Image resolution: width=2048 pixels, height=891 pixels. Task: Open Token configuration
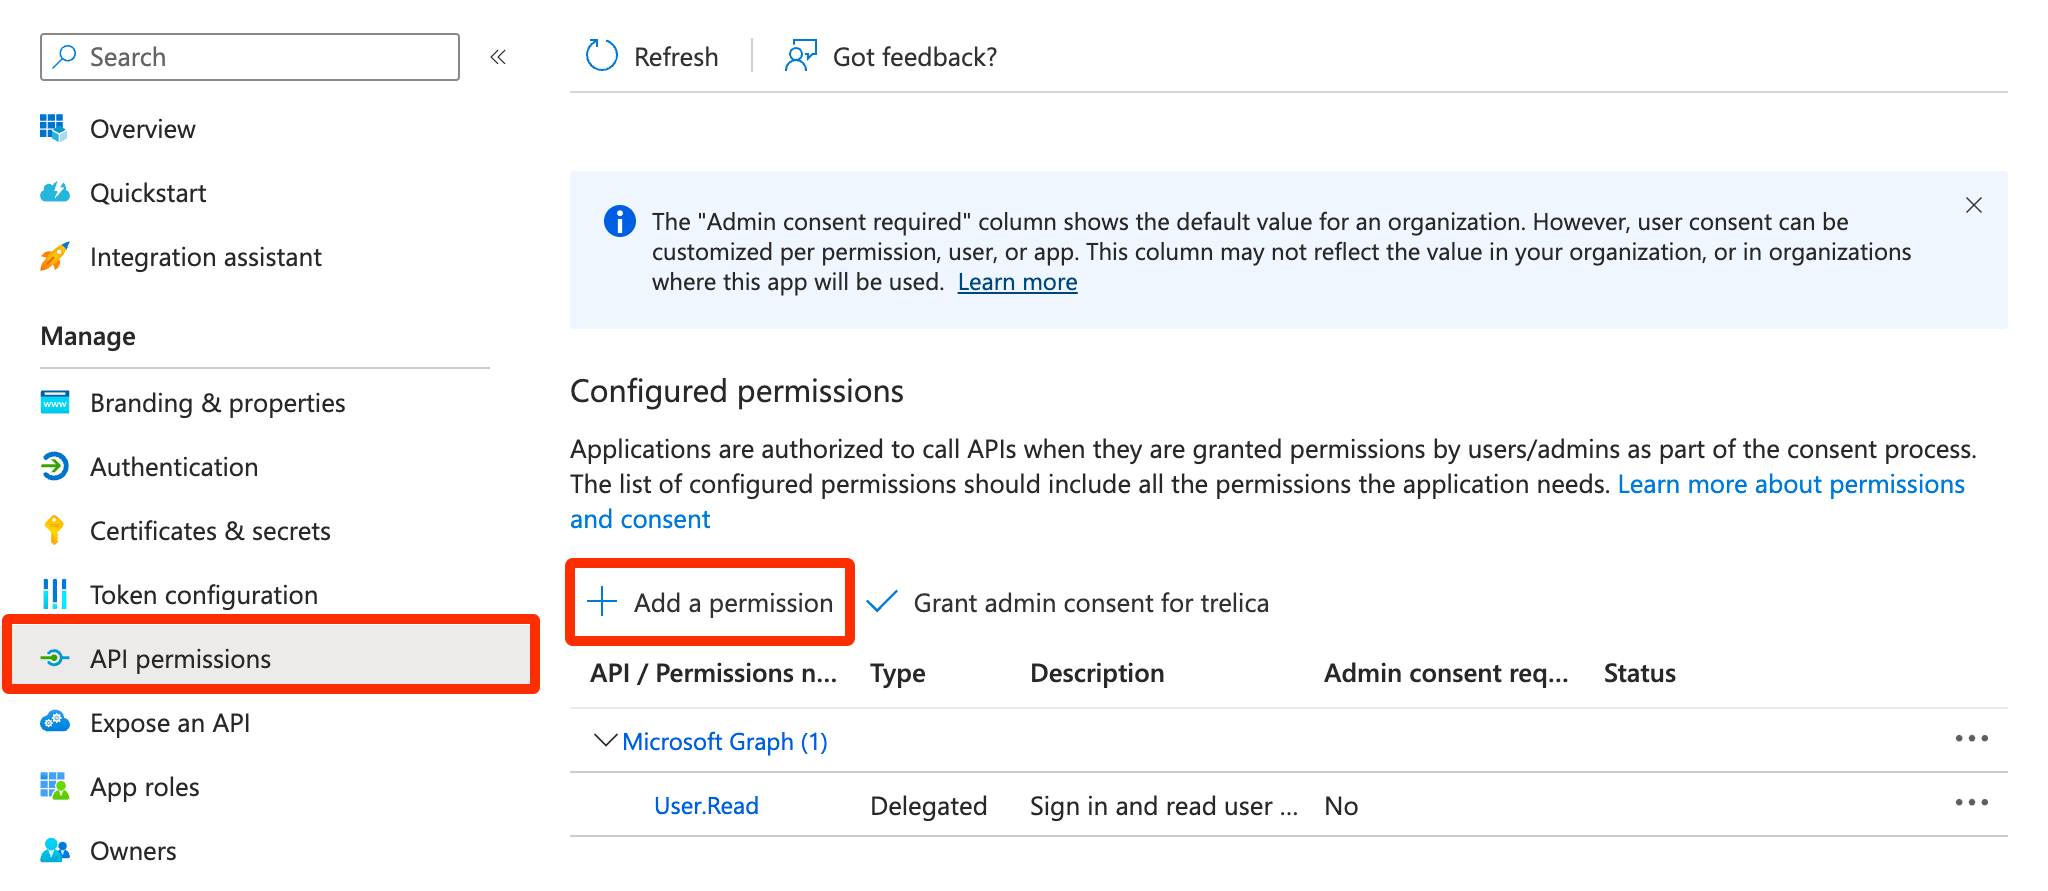point(204,595)
